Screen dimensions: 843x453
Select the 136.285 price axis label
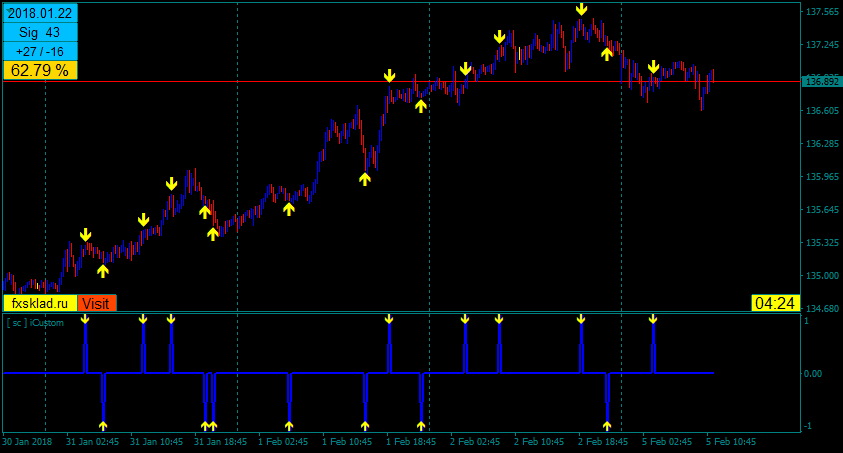823,143
